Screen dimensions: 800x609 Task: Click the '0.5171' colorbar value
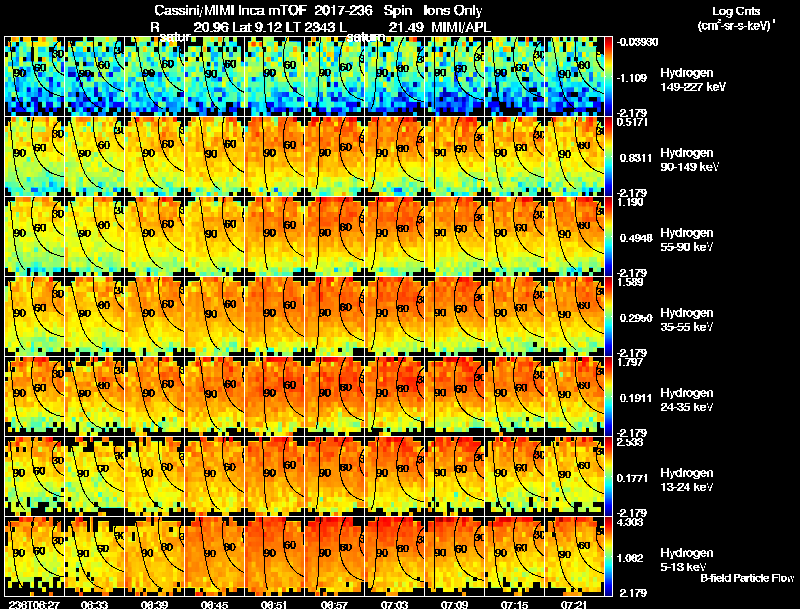[632, 122]
